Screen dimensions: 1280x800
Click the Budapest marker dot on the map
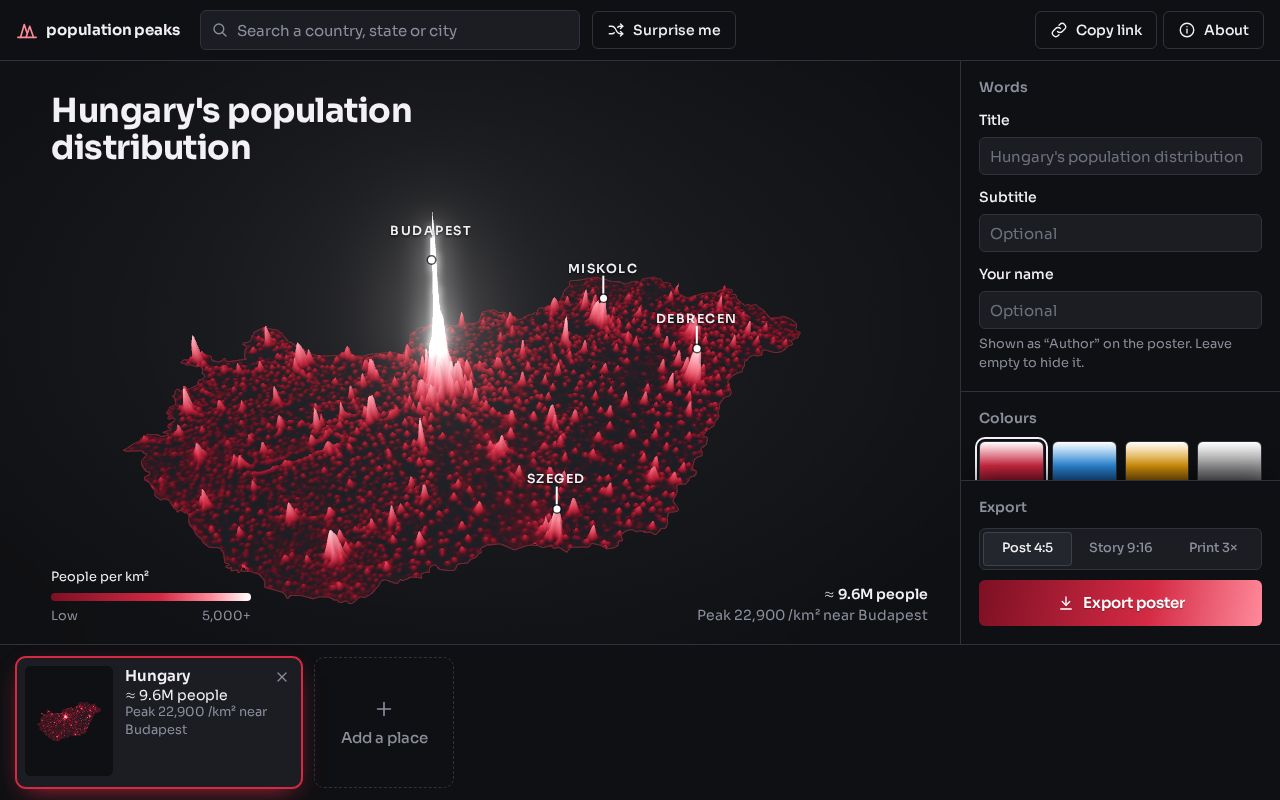pos(432,260)
